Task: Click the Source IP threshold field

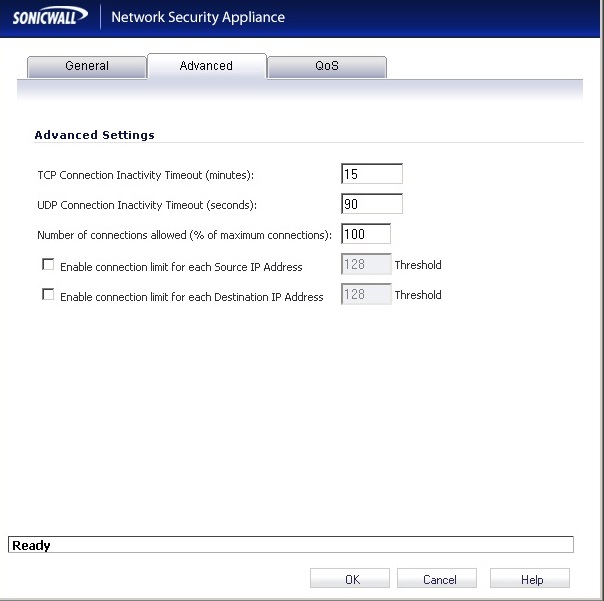Action: pos(366,264)
